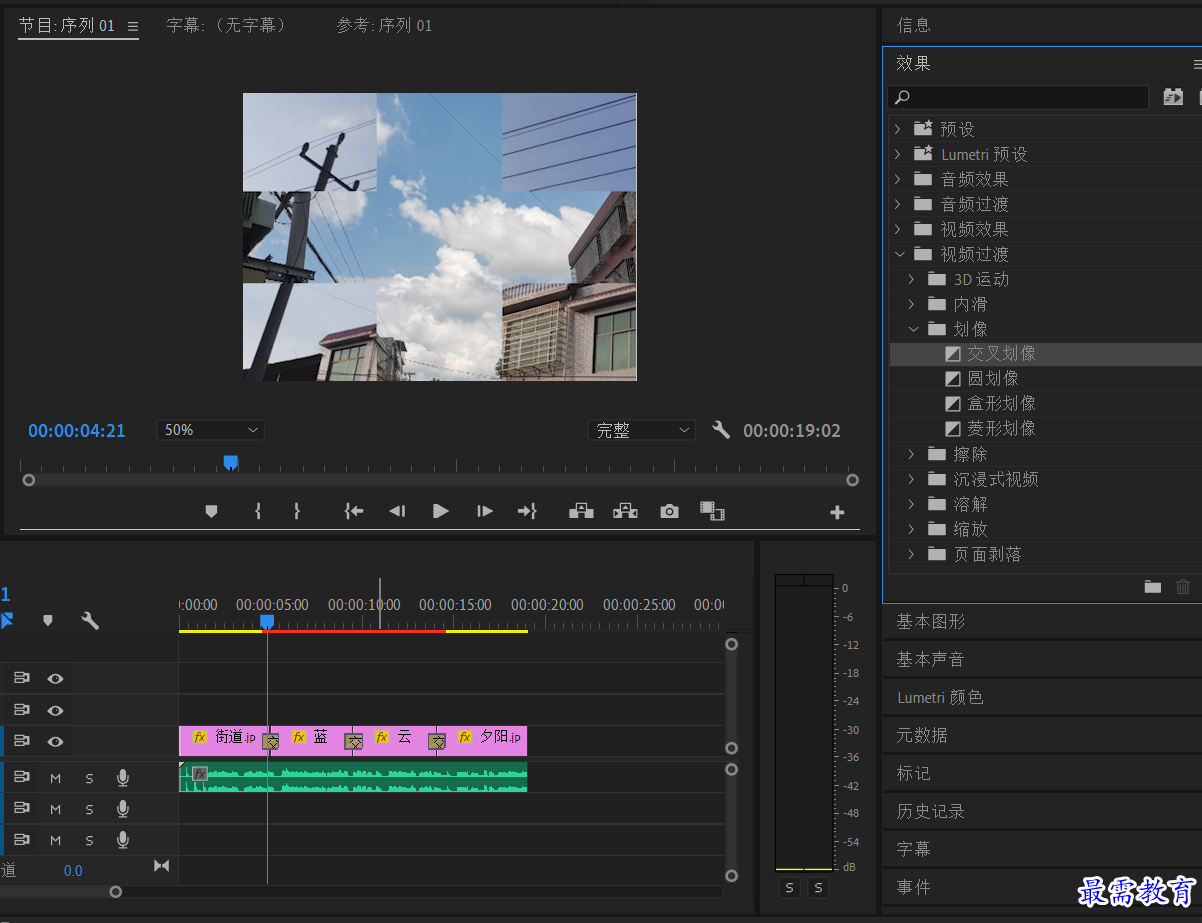1202x923 pixels.
Task: Create new custom bin in Effects panel
Action: point(1153,587)
